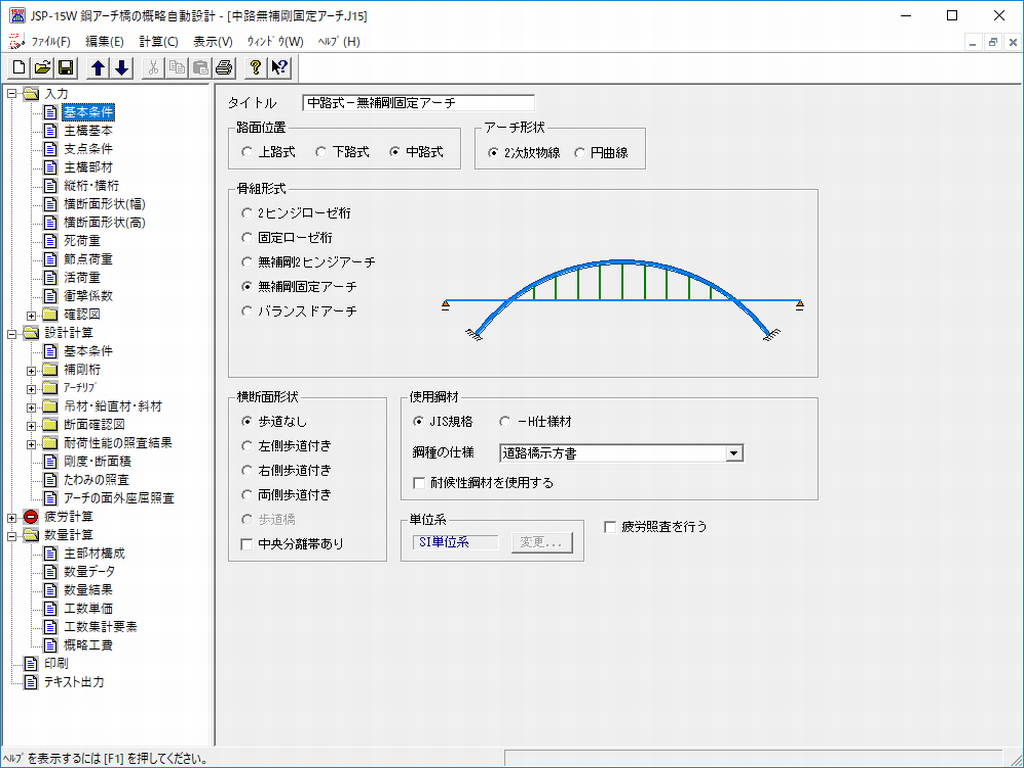Click the blue up arrow toolbar icon
Screen dimensions: 1024x768
(x=98, y=68)
